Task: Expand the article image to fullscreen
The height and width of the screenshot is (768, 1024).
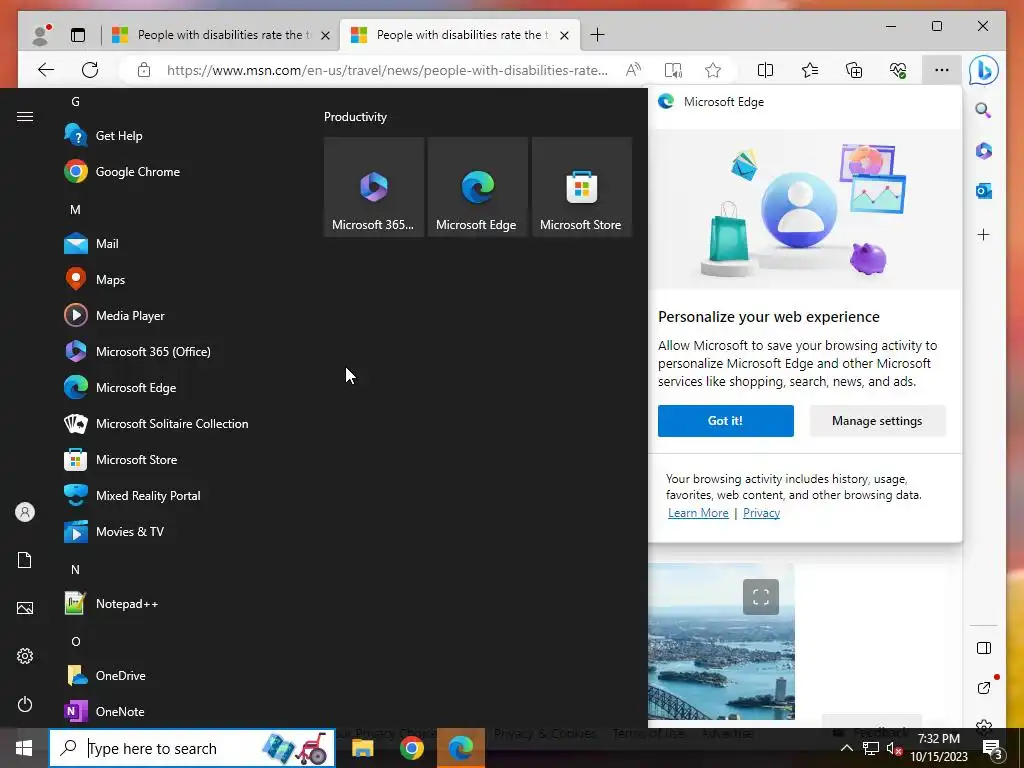Action: click(761, 597)
